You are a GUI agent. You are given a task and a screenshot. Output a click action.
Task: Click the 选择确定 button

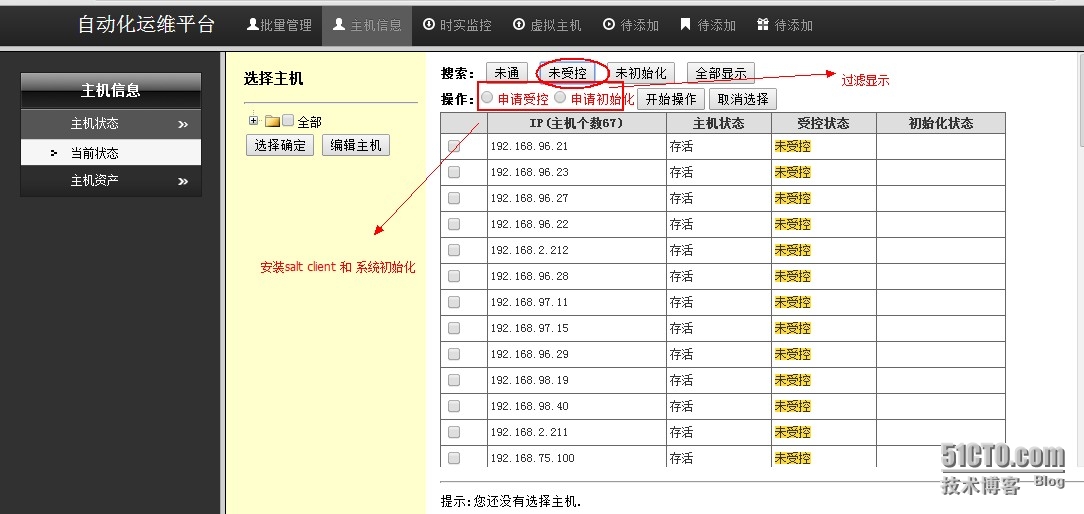point(280,145)
